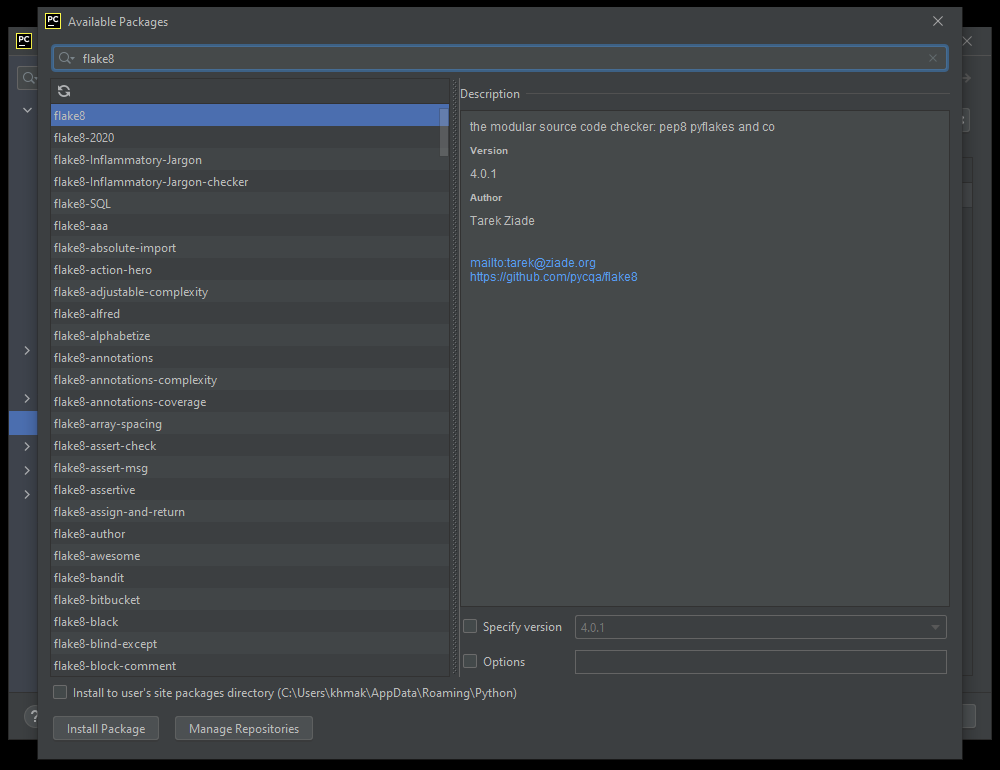The height and width of the screenshot is (770, 1000).
Task: Click inside the Options input field
Action: [760, 661]
